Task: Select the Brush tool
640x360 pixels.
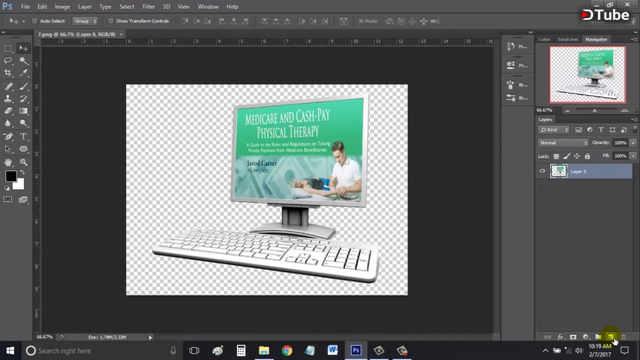Action: click(x=23, y=86)
